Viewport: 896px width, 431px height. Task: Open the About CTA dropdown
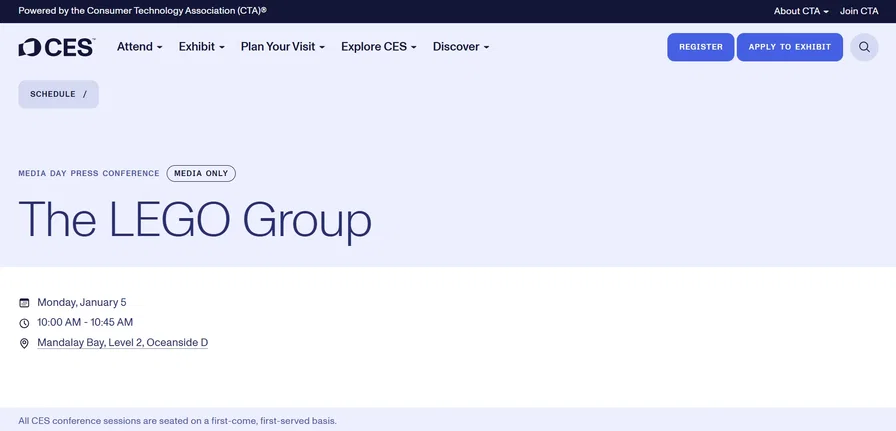tap(801, 11)
